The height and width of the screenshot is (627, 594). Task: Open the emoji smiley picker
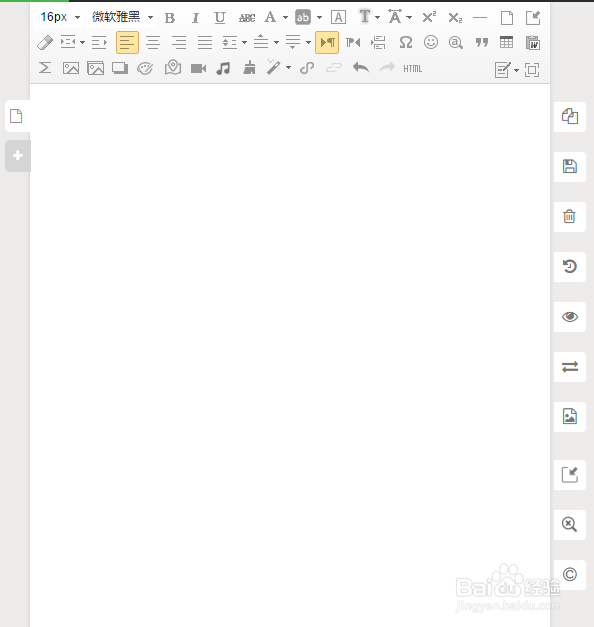[x=431, y=42]
